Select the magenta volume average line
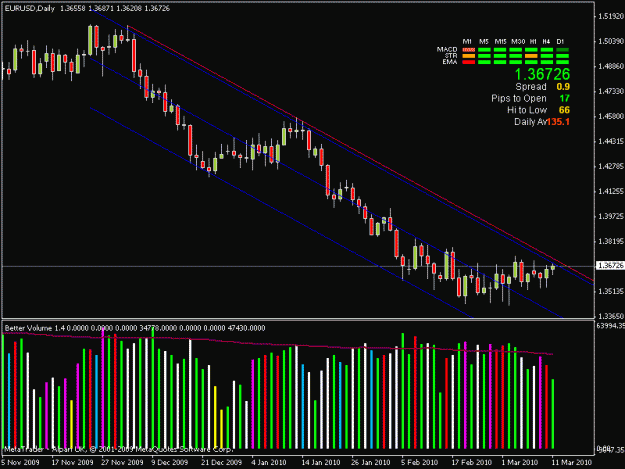Image resolution: width=625 pixels, height=469 pixels. (279, 343)
